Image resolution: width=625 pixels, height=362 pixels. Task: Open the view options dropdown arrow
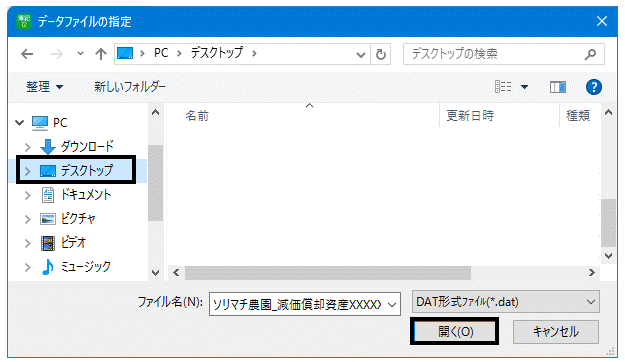pos(525,87)
